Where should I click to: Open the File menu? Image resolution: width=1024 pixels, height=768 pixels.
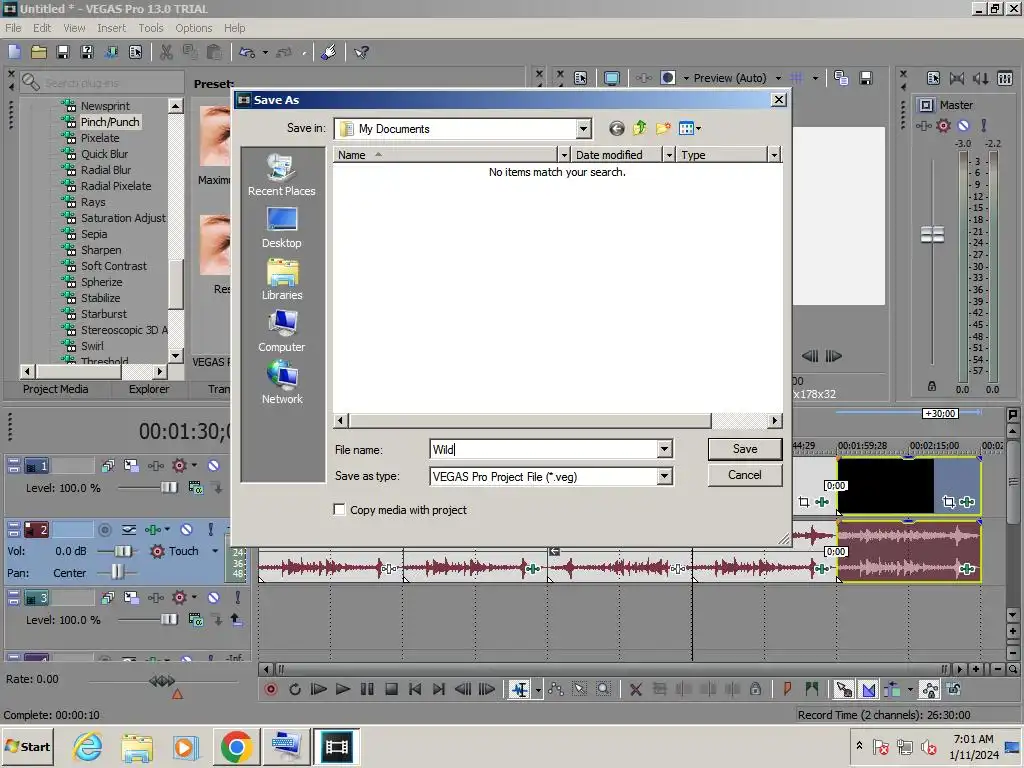13,28
